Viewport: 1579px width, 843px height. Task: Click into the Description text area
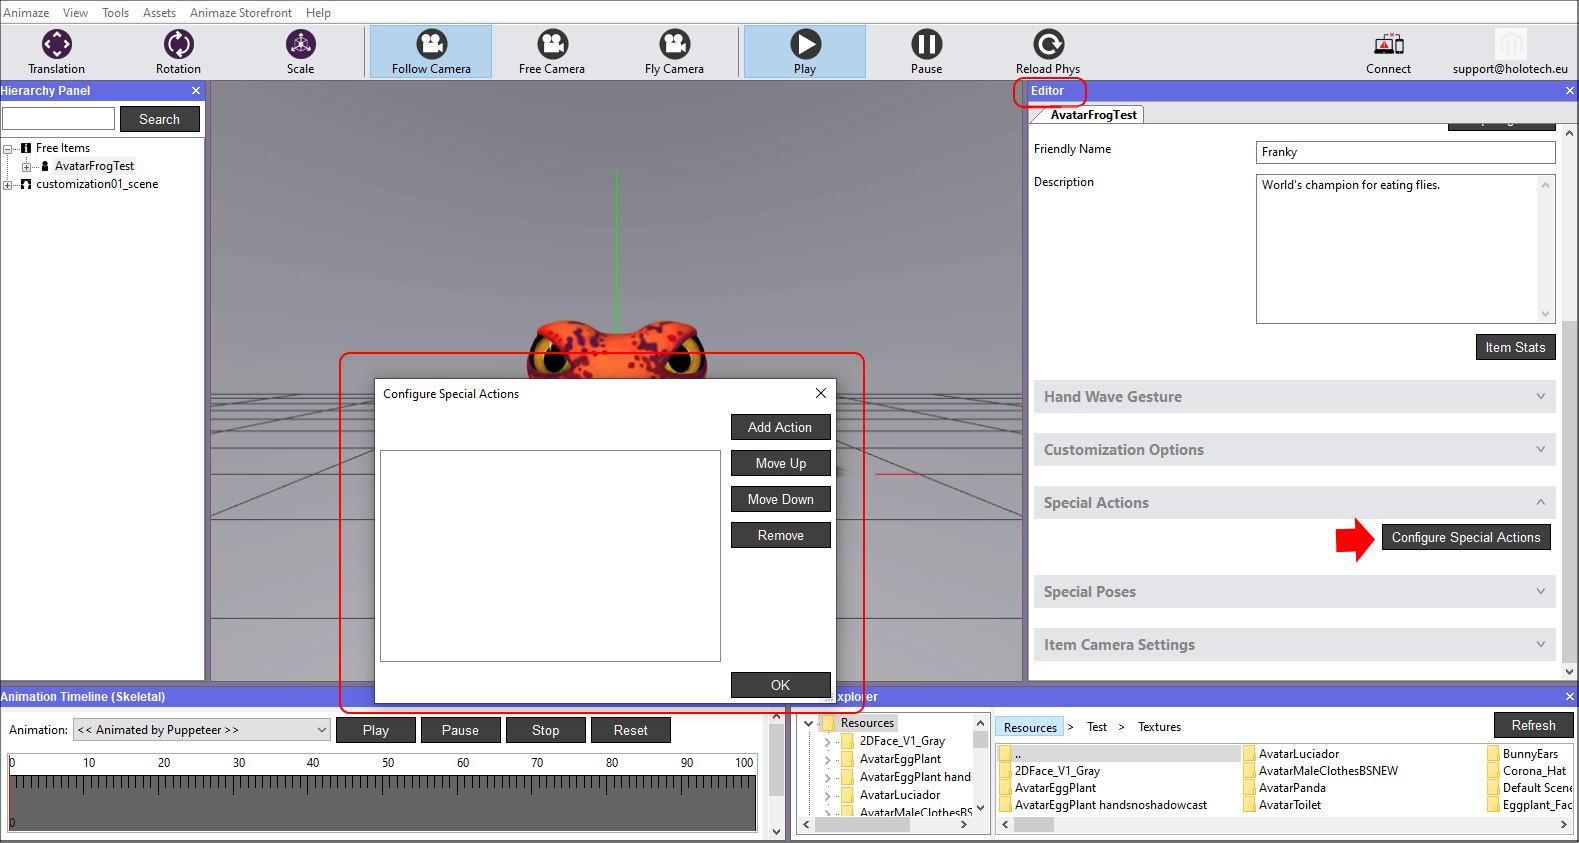[x=1398, y=249]
